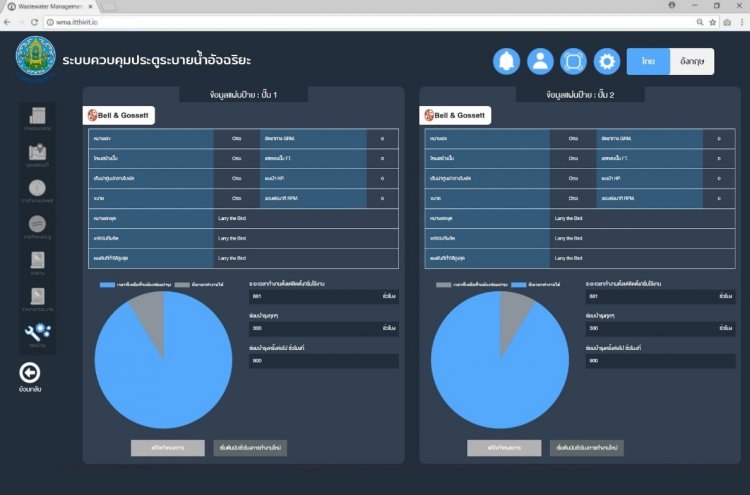Select the wrench-and-gears maintenance sidebar icon
Screen dimensions: 750x495
pos(37,332)
